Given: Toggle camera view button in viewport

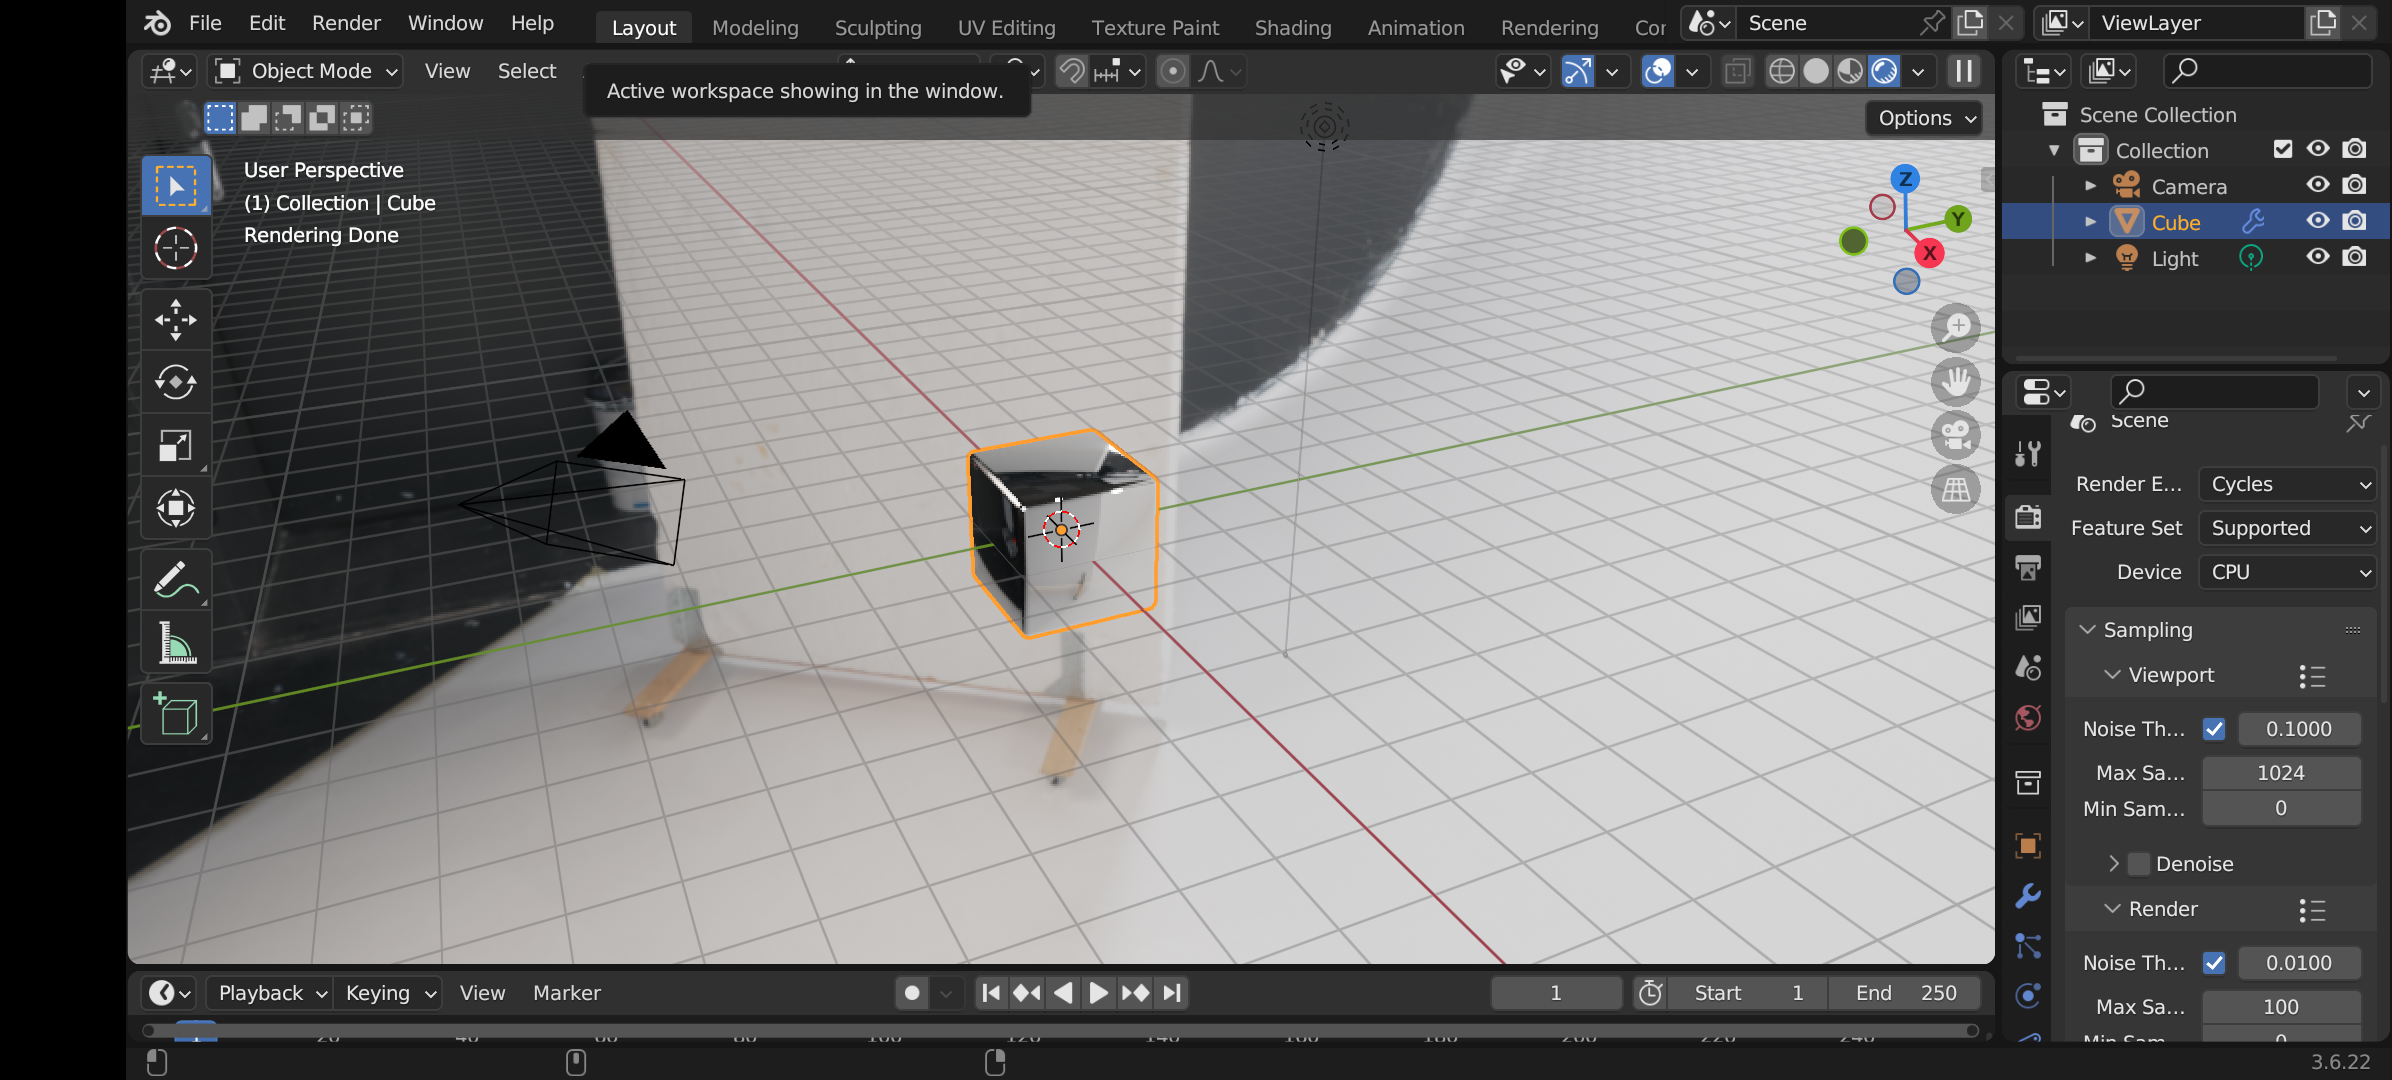Looking at the screenshot, I should 1955,436.
